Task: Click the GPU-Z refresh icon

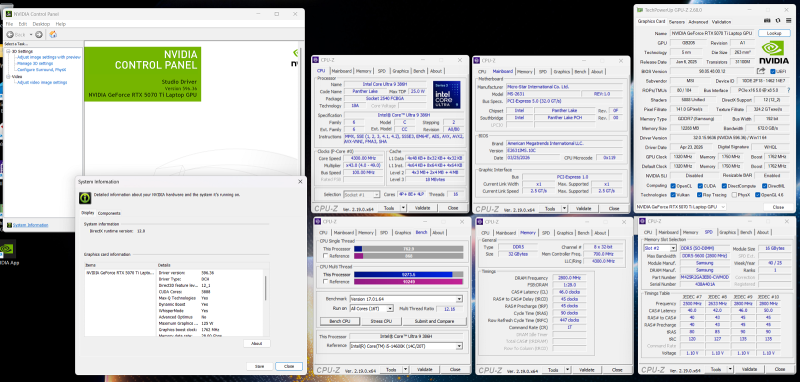Action: click(778, 21)
